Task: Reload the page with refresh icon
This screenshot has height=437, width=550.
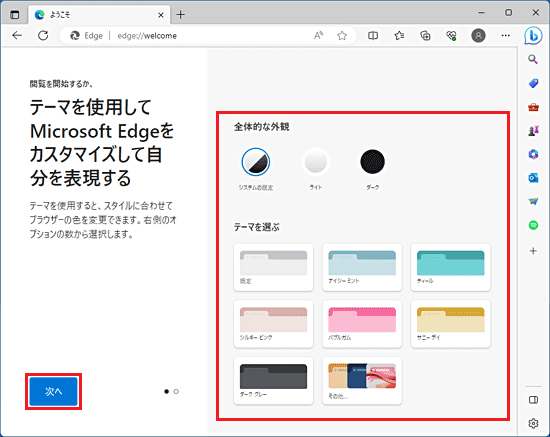Action: [43, 35]
